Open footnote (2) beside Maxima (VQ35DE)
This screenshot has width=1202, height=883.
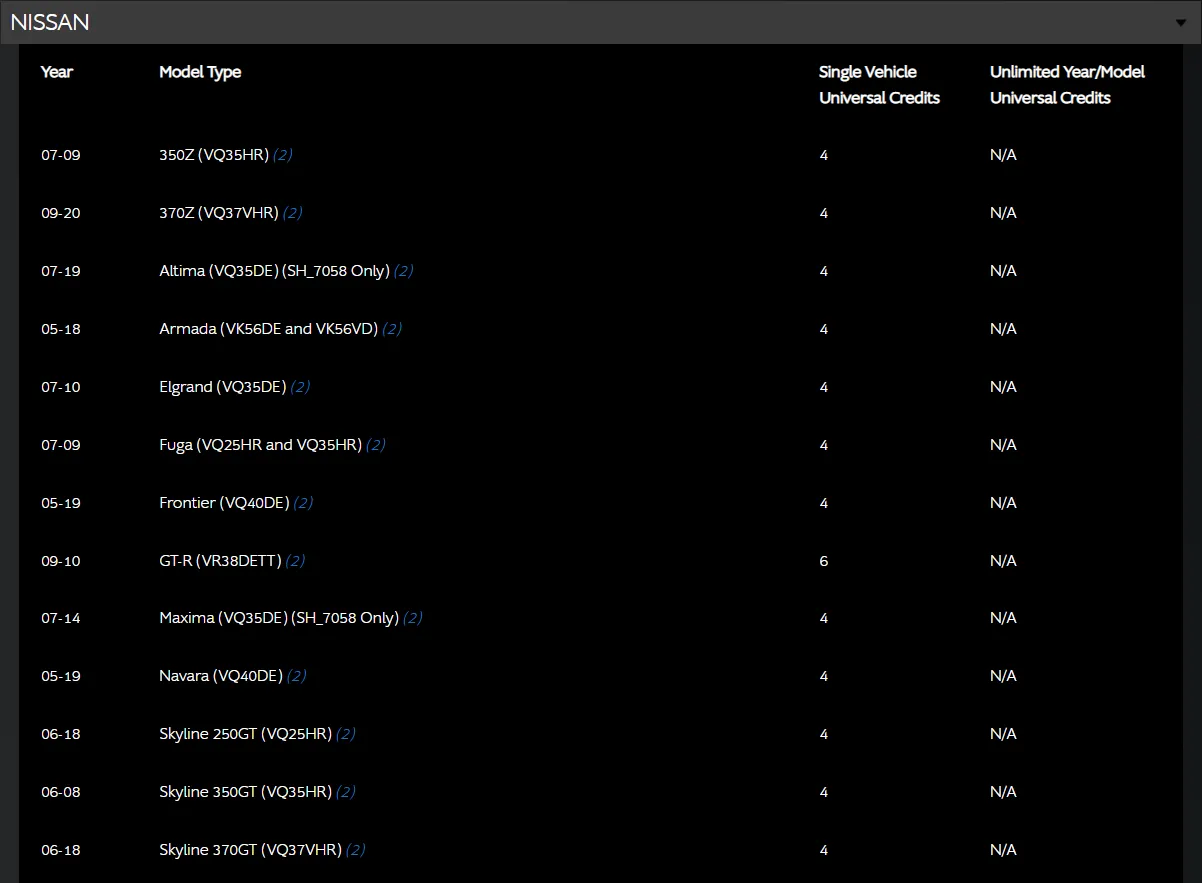(x=412, y=618)
